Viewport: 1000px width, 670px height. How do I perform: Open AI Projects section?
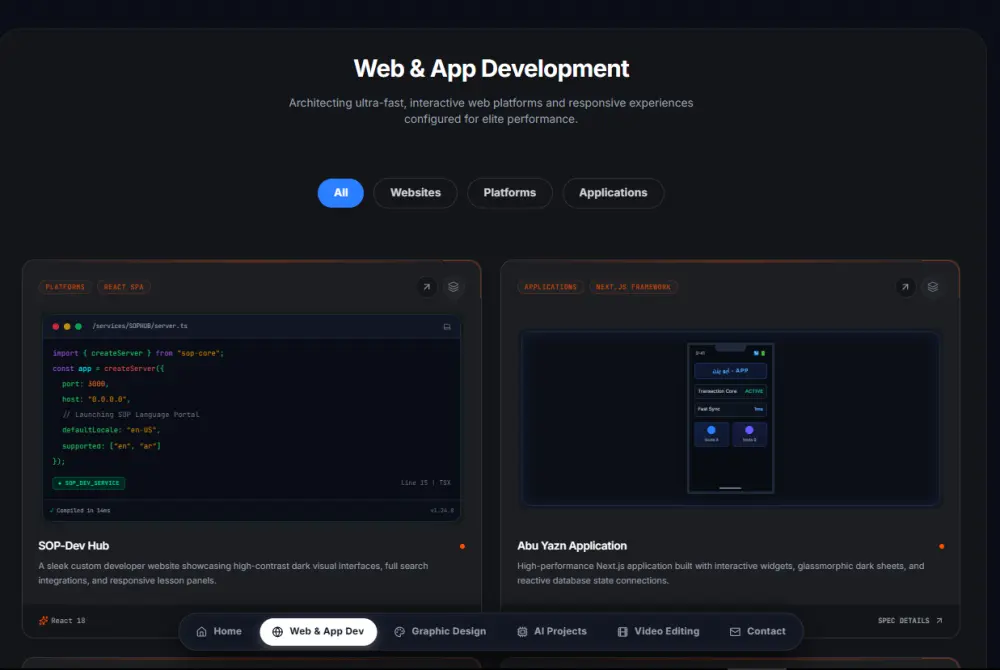pos(552,631)
